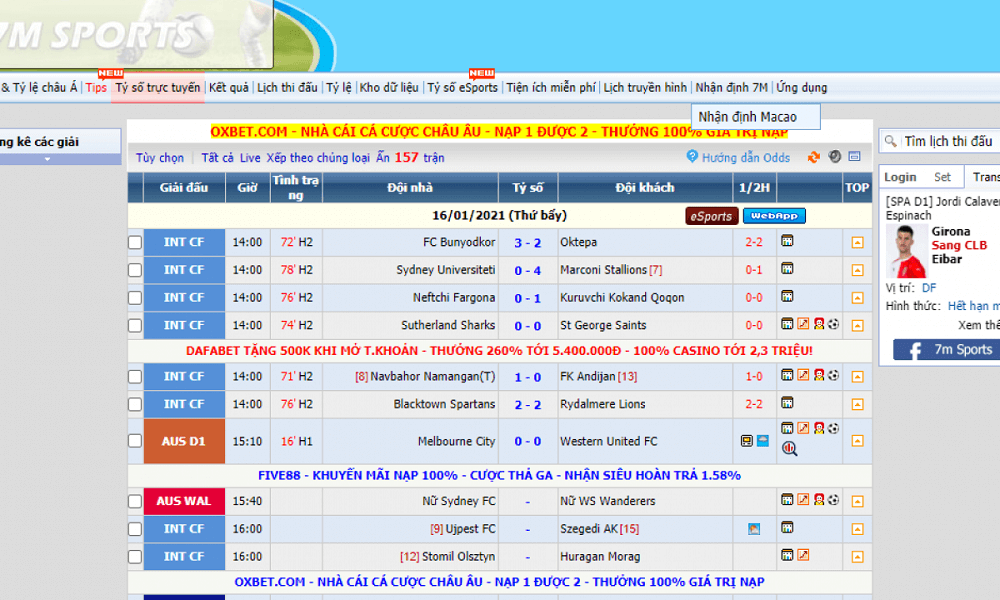The image size is (1000, 600).
Task: Open odds trend arrow icon for Sutherland Sharks match
Action: (803, 324)
